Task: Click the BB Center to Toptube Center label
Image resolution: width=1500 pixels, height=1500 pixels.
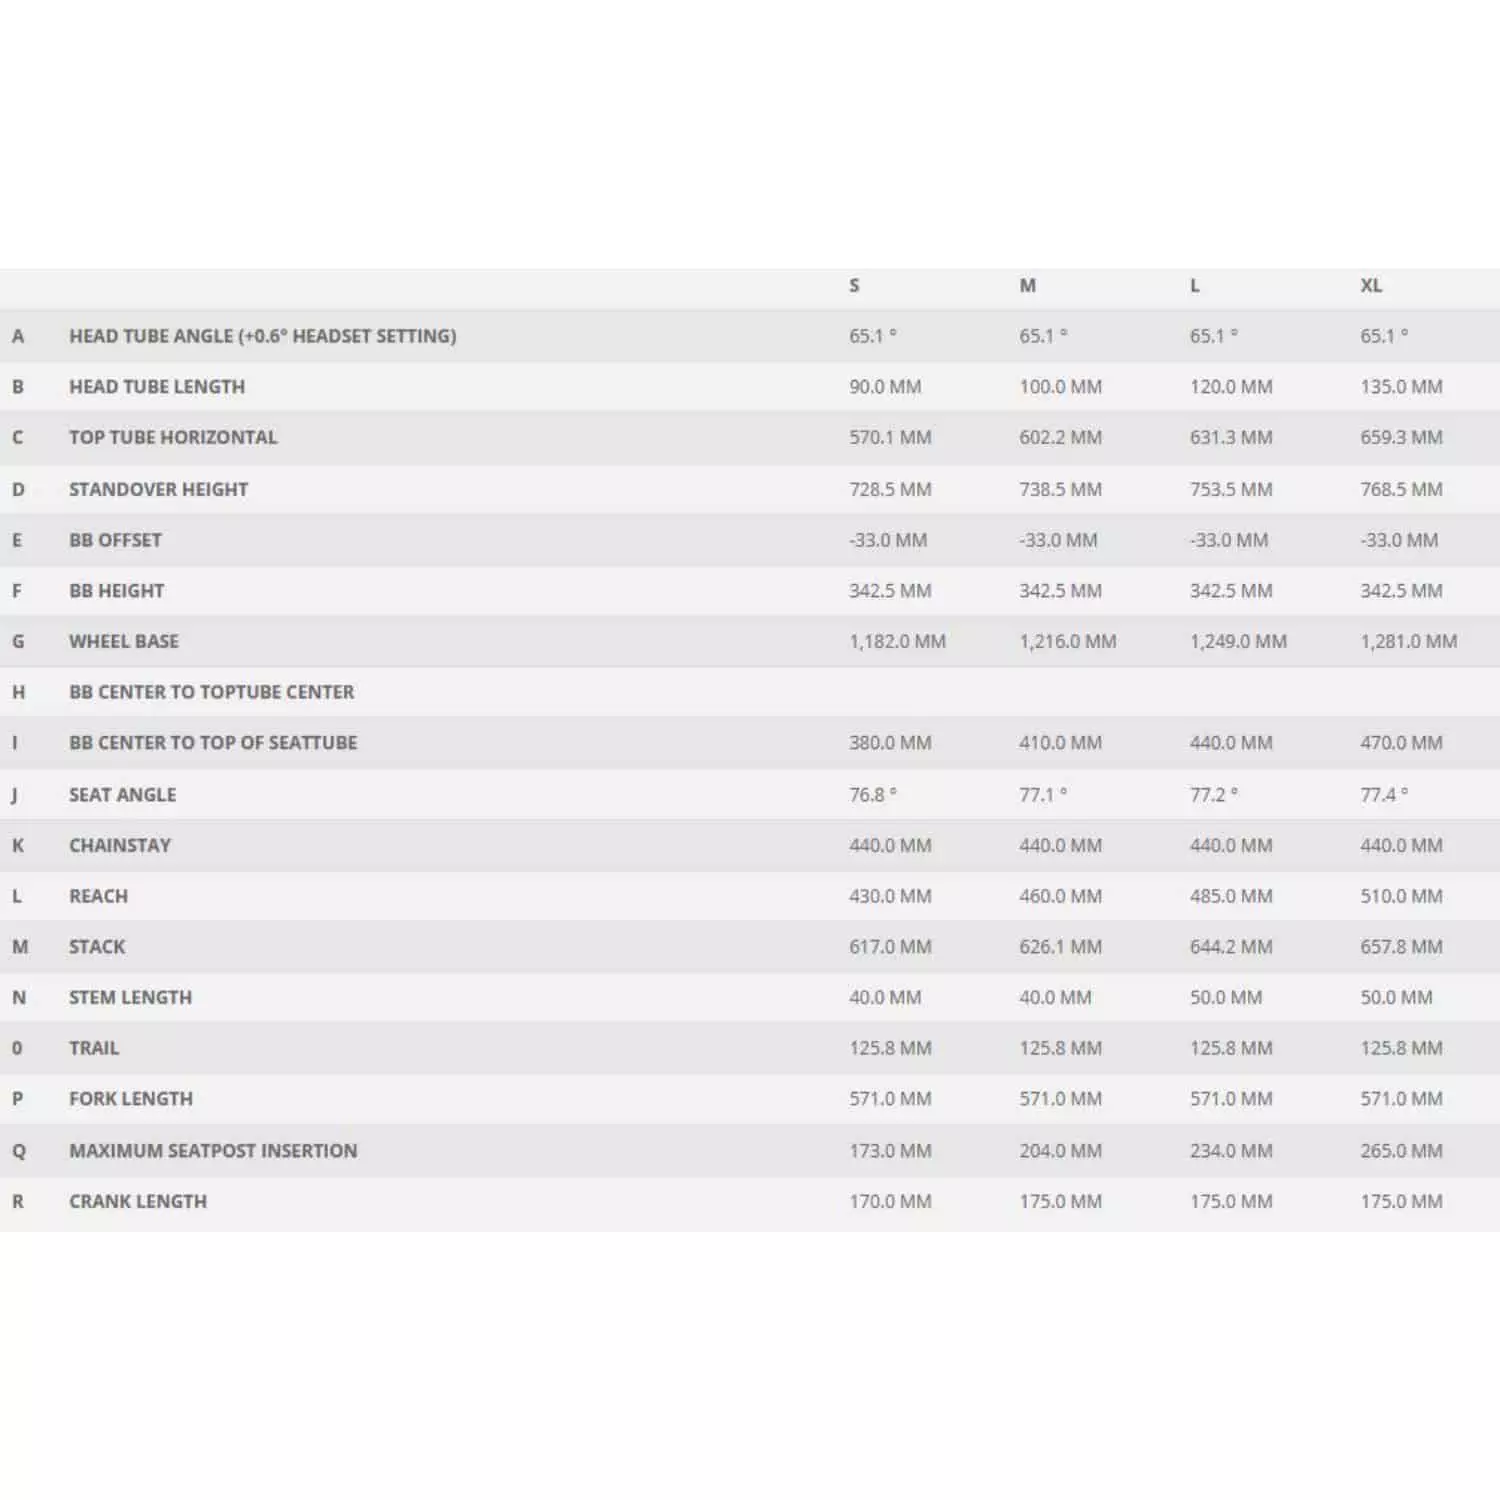Action: pyautogui.click(x=211, y=692)
